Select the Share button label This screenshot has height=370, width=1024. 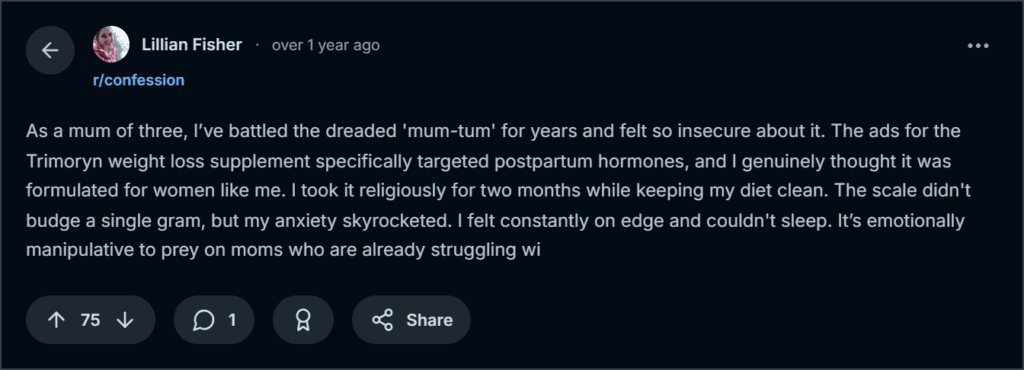430,320
